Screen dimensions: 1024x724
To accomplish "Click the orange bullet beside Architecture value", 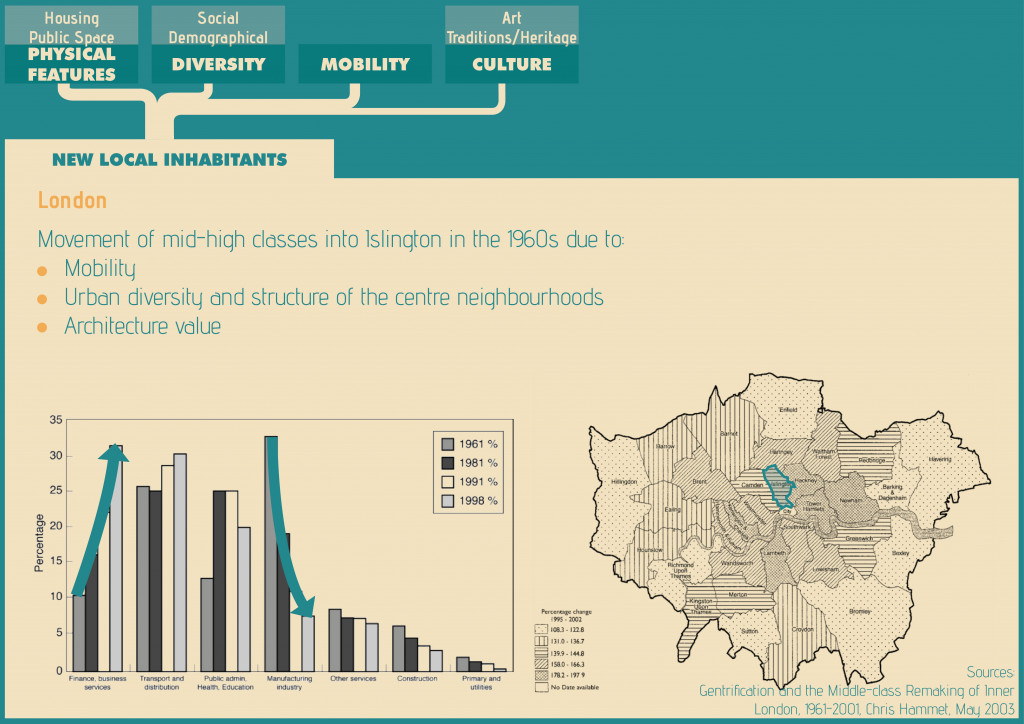I will pos(42,328).
